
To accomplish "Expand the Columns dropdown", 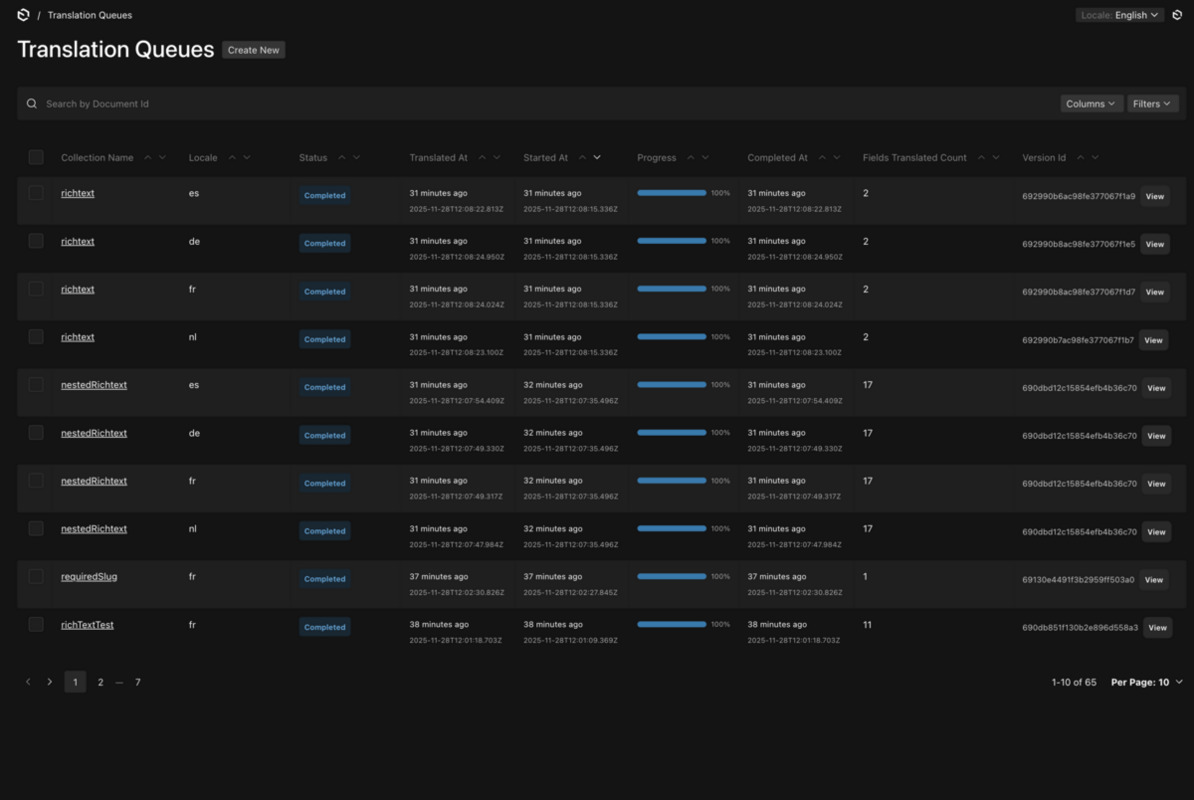I will (1091, 104).
